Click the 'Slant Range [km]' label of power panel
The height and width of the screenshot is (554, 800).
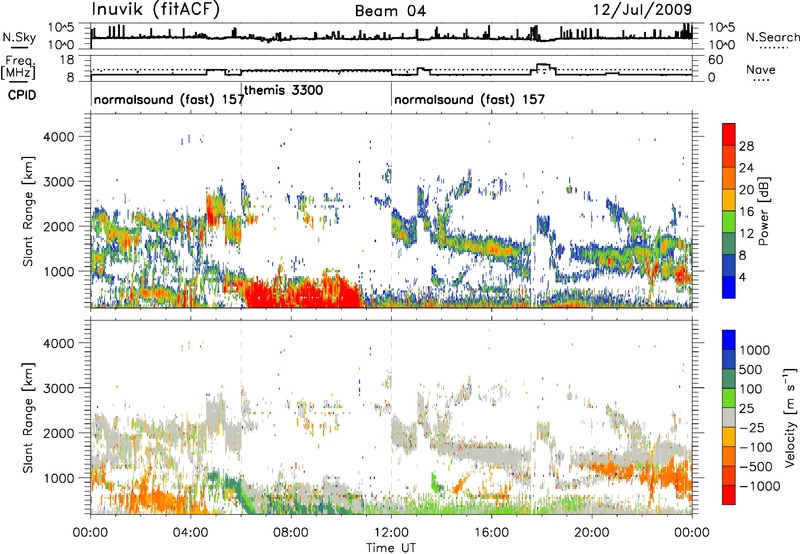pyautogui.click(x=28, y=211)
